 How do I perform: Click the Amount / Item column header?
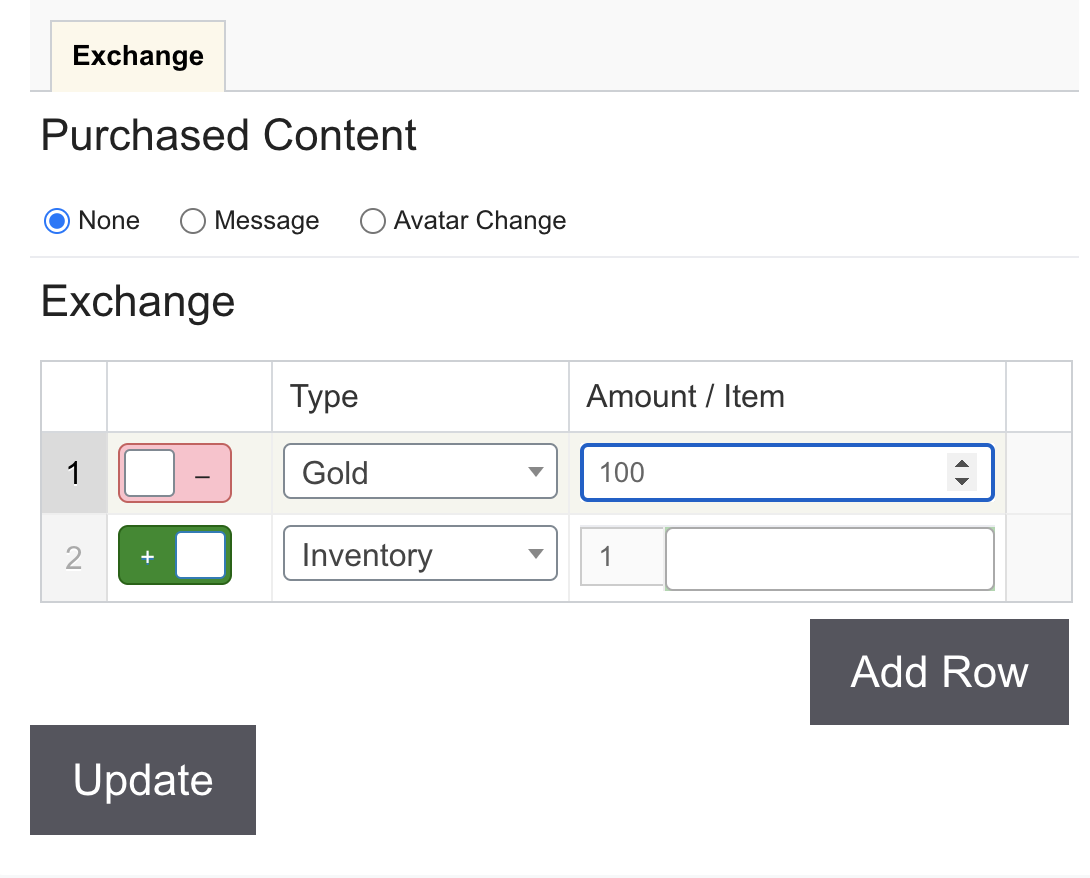(787, 397)
